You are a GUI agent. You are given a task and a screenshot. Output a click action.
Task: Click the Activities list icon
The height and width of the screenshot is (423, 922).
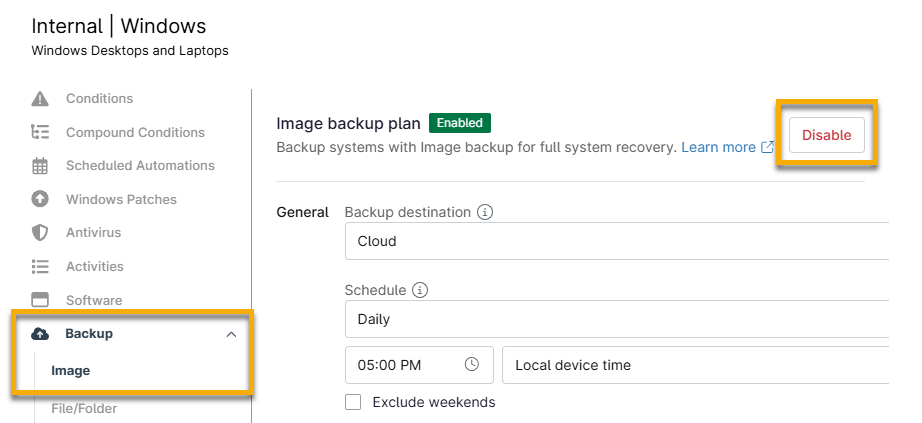coord(40,267)
